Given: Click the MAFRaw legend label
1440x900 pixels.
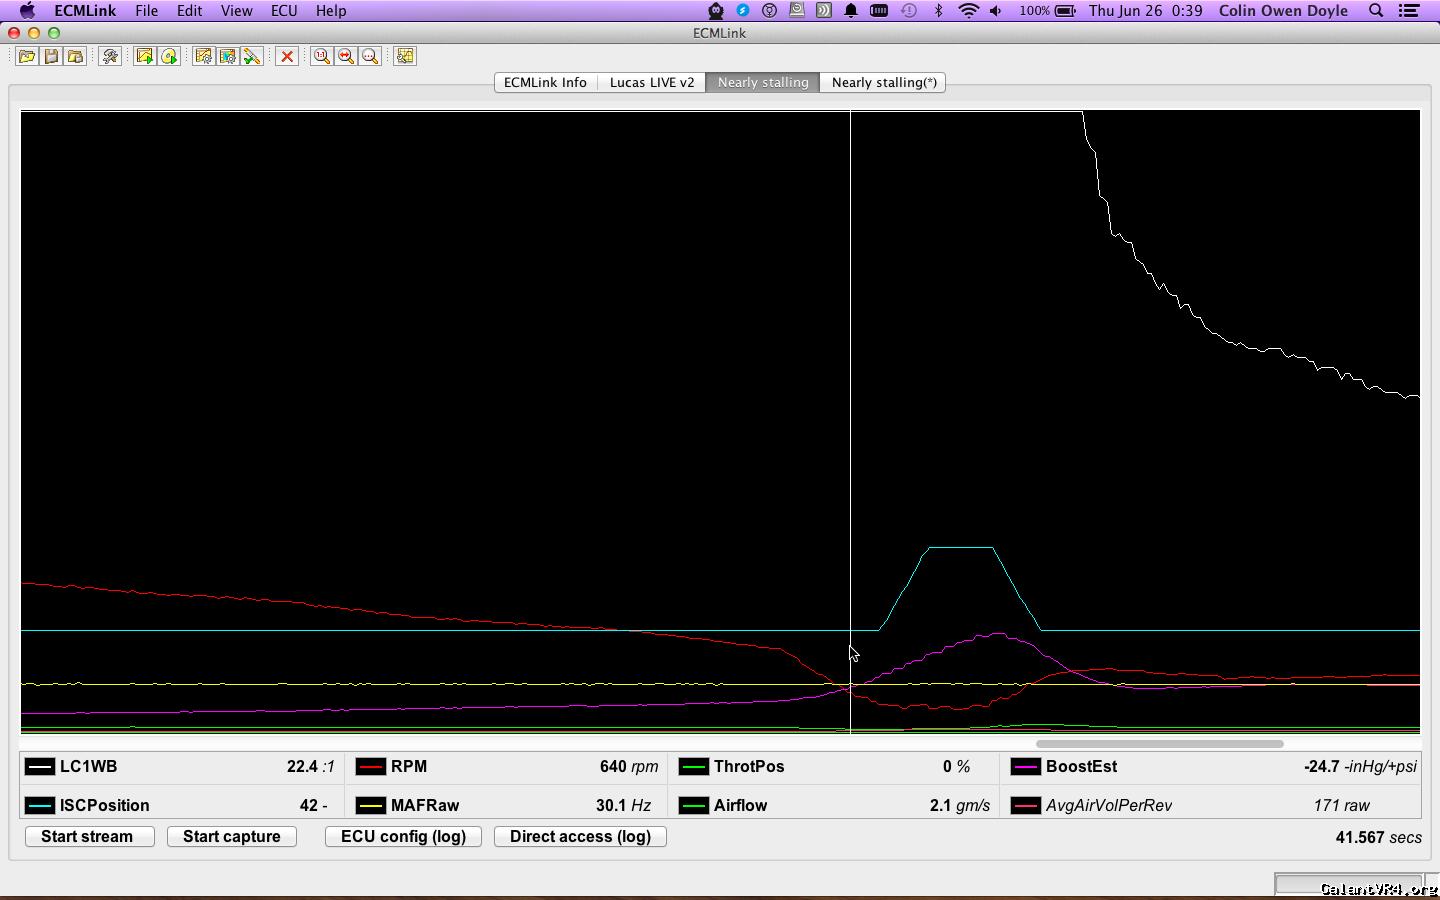Looking at the screenshot, I should (x=425, y=805).
